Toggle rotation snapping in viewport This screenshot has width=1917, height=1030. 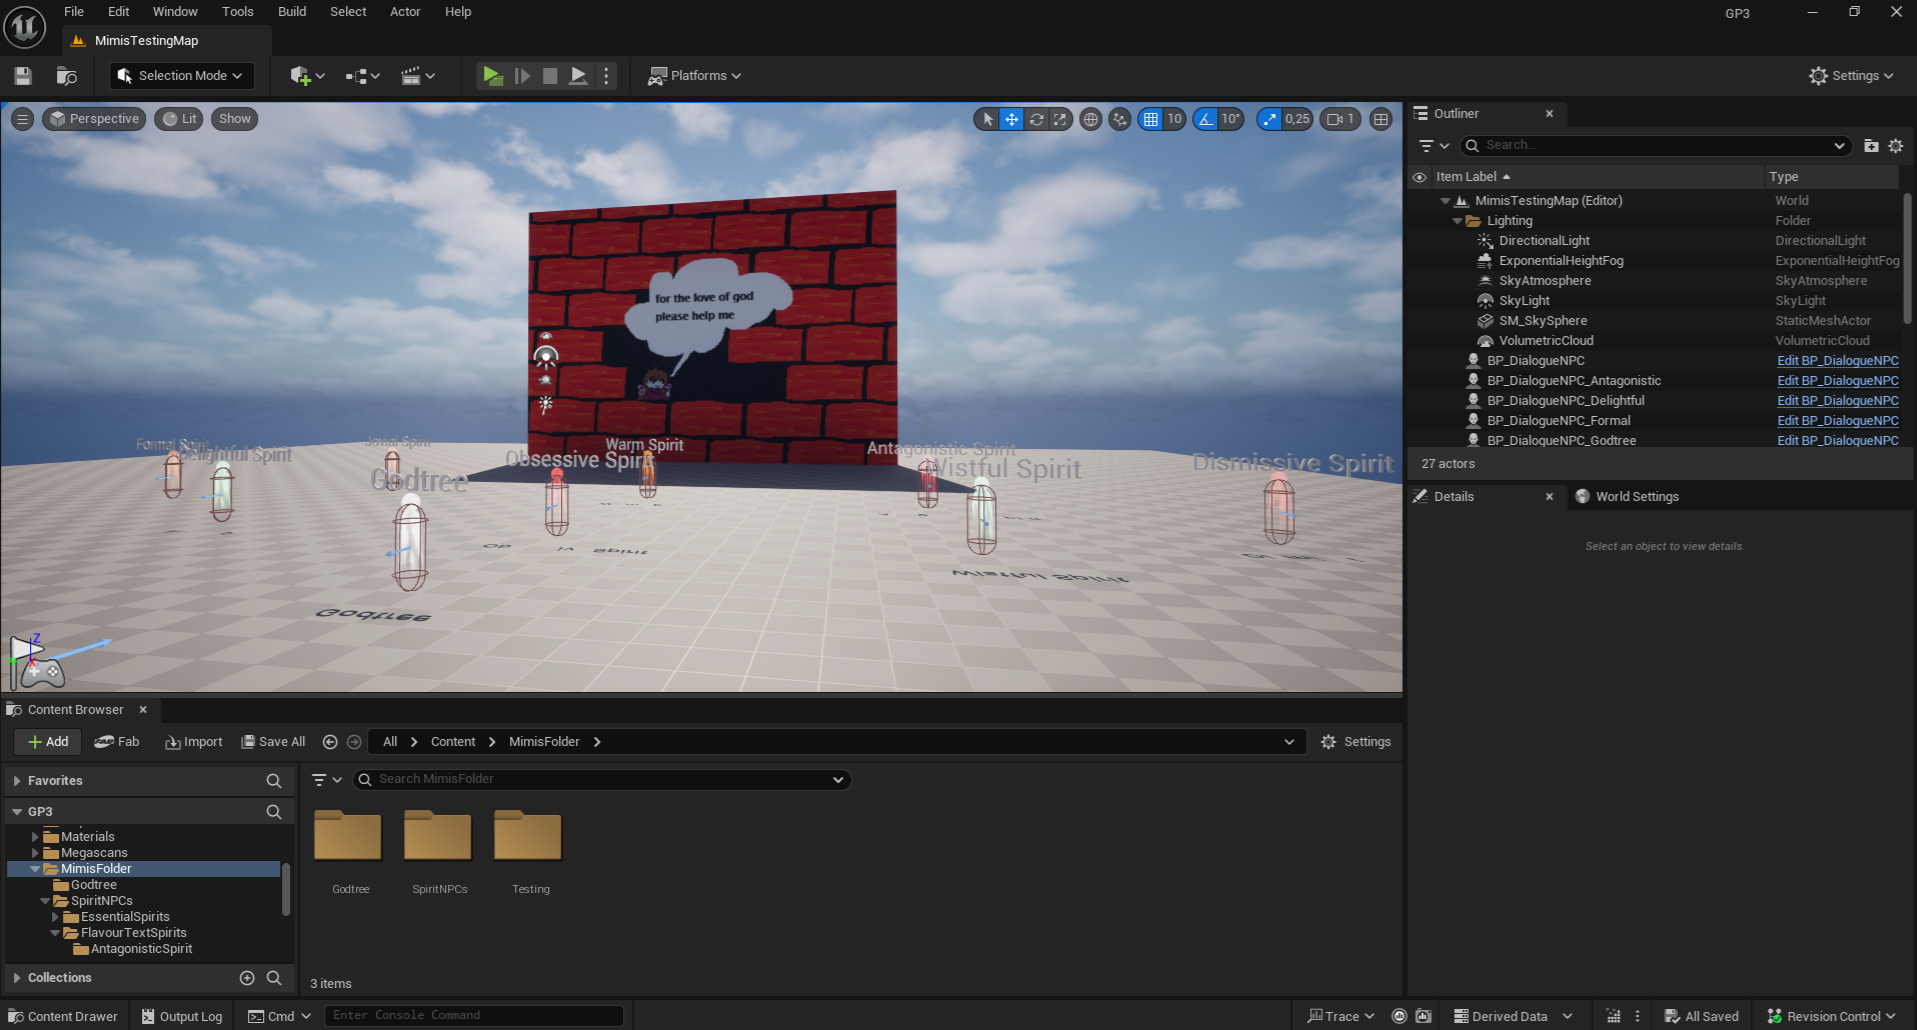pyautogui.click(x=1206, y=119)
